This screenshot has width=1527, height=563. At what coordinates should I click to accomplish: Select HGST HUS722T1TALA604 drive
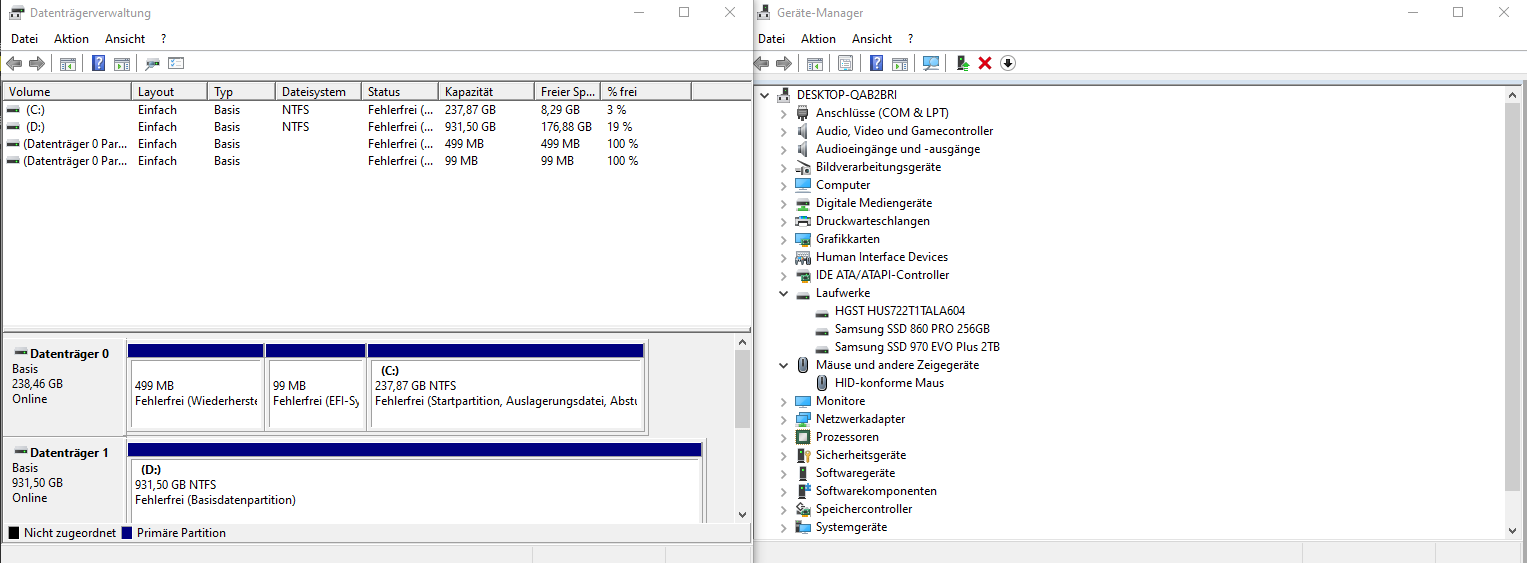point(900,311)
